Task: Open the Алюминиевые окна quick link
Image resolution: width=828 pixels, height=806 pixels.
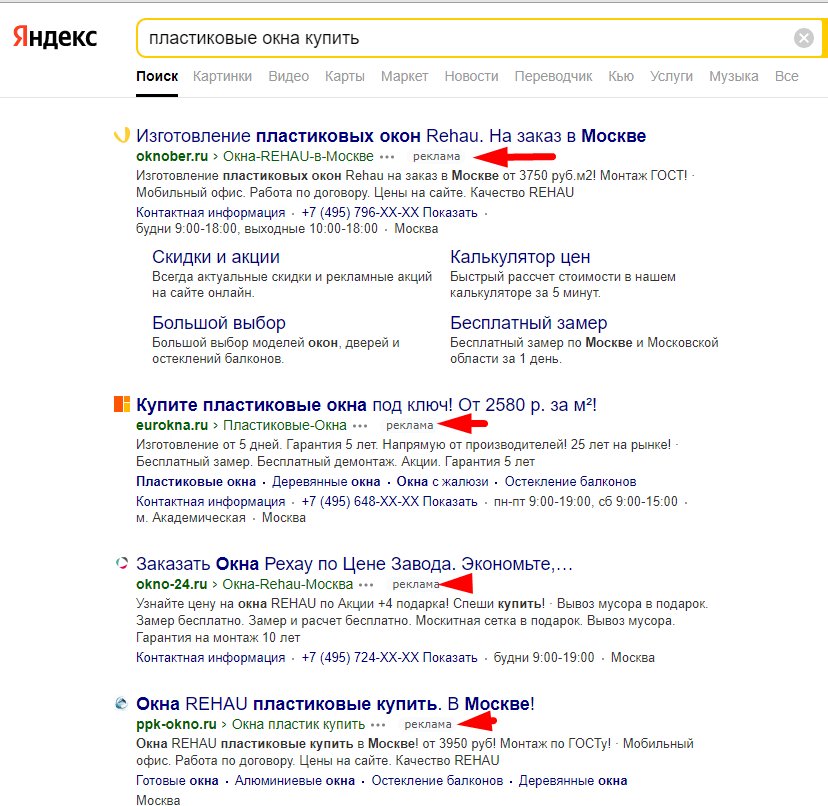Action: click(x=295, y=781)
